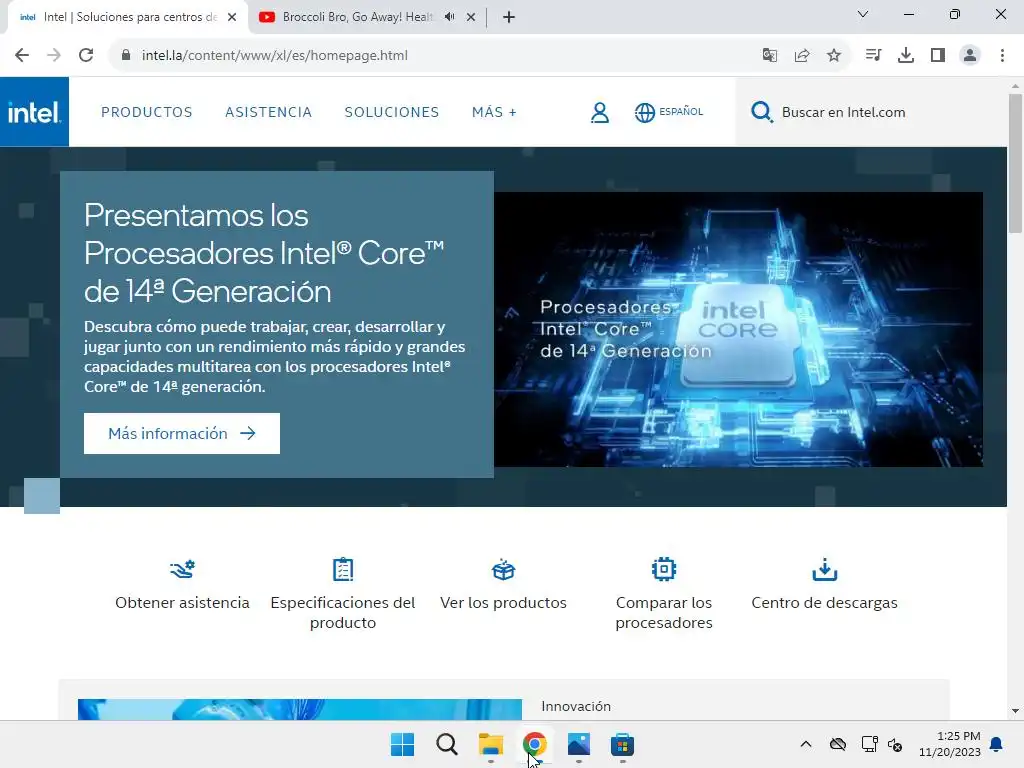Click the network display tray icon

pyautogui.click(x=869, y=744)
